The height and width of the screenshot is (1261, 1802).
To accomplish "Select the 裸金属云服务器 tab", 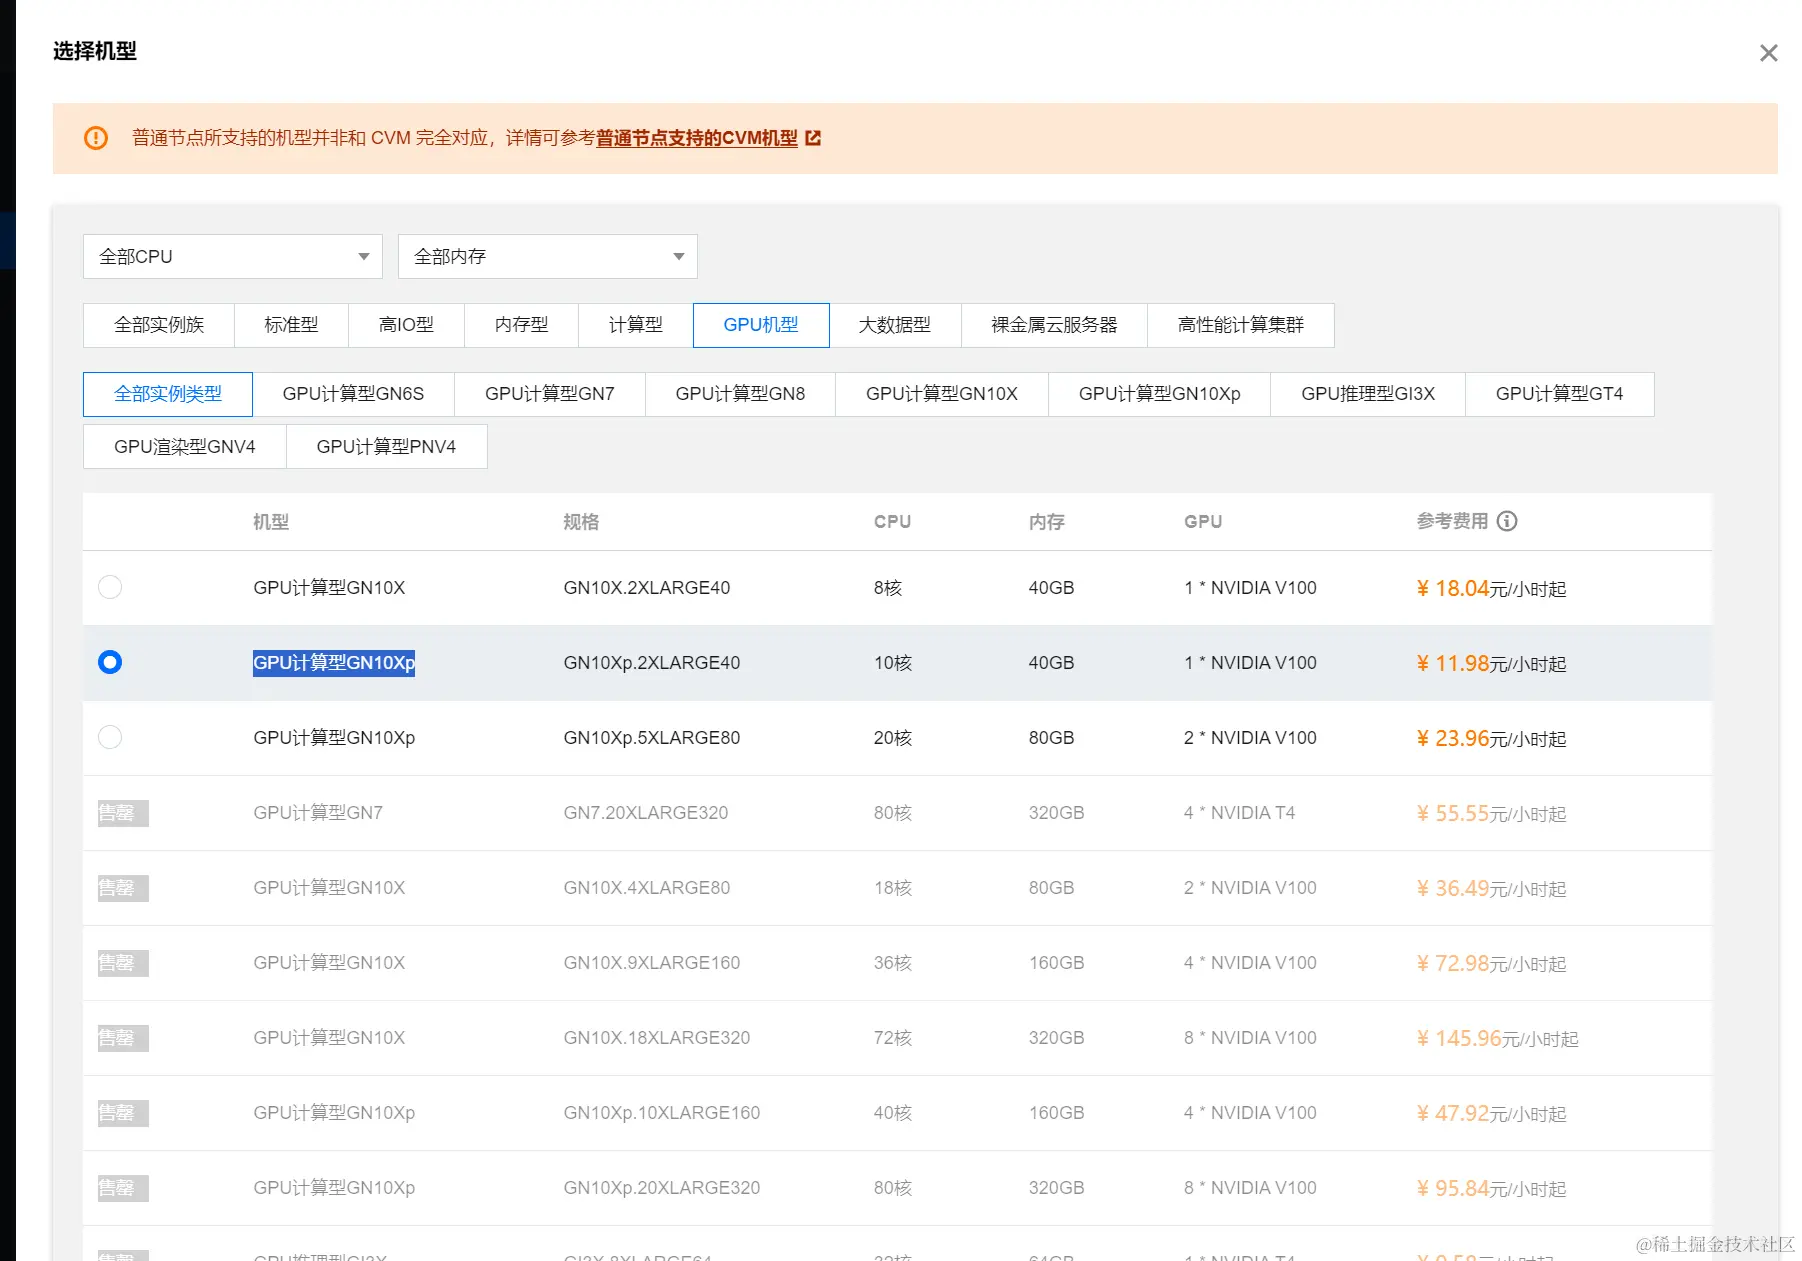I will [1054, 325].
